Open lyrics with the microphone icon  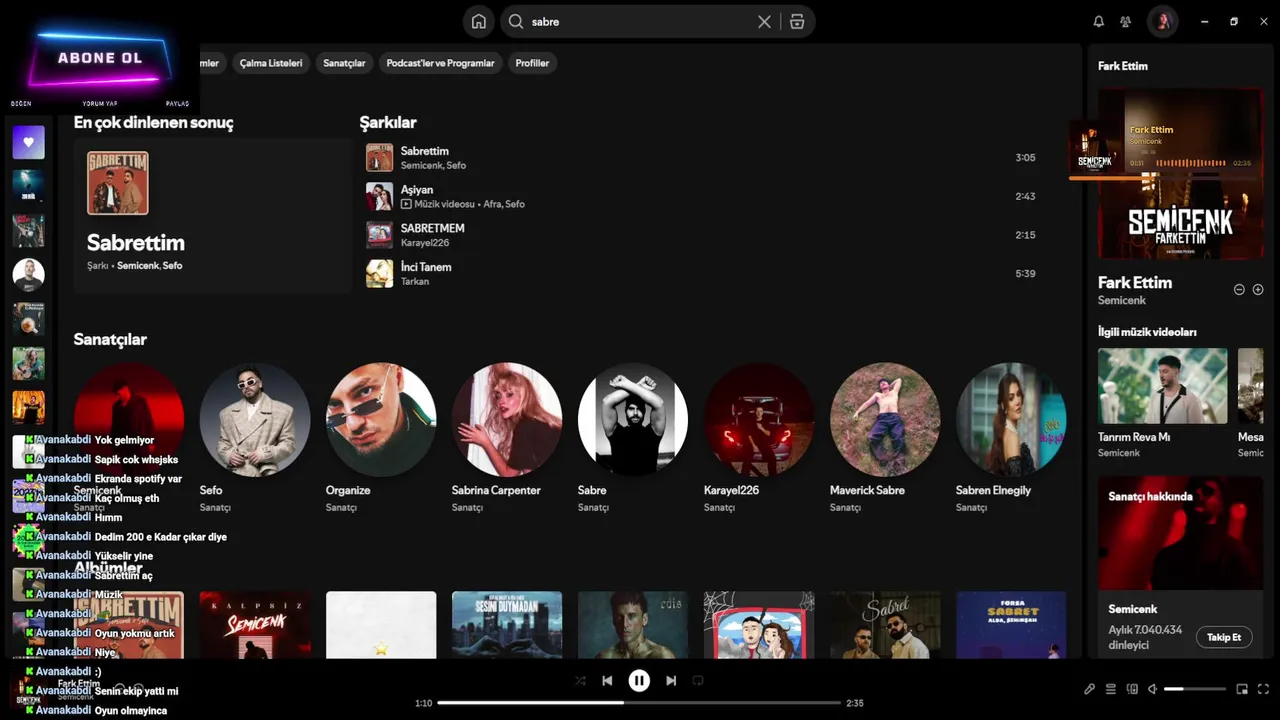pos(1090,689)
